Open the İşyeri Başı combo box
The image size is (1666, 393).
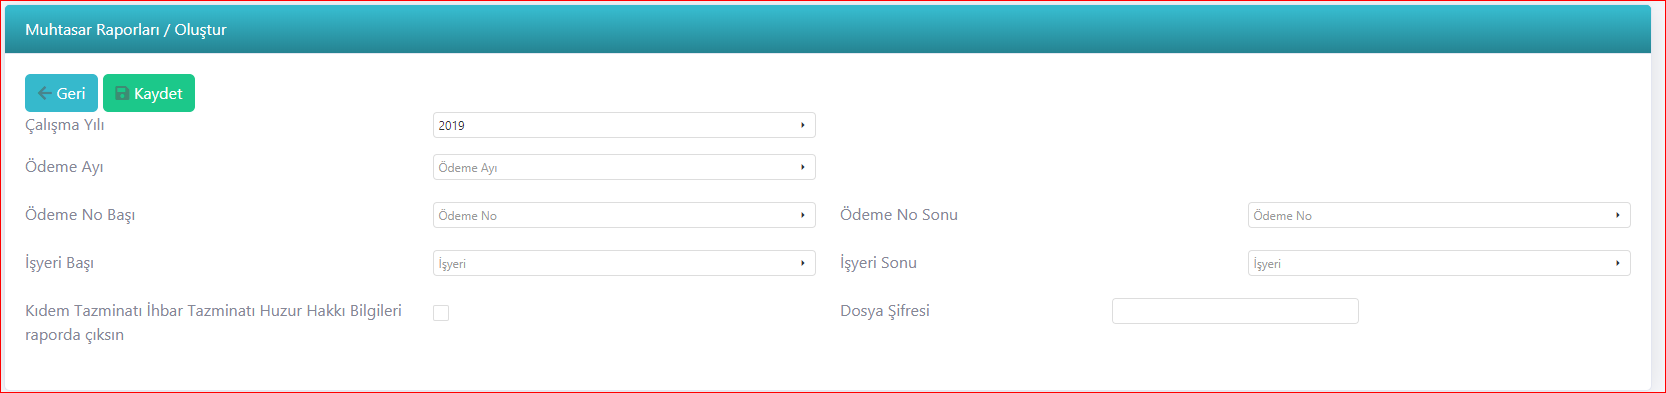click(x=624, y=263)
